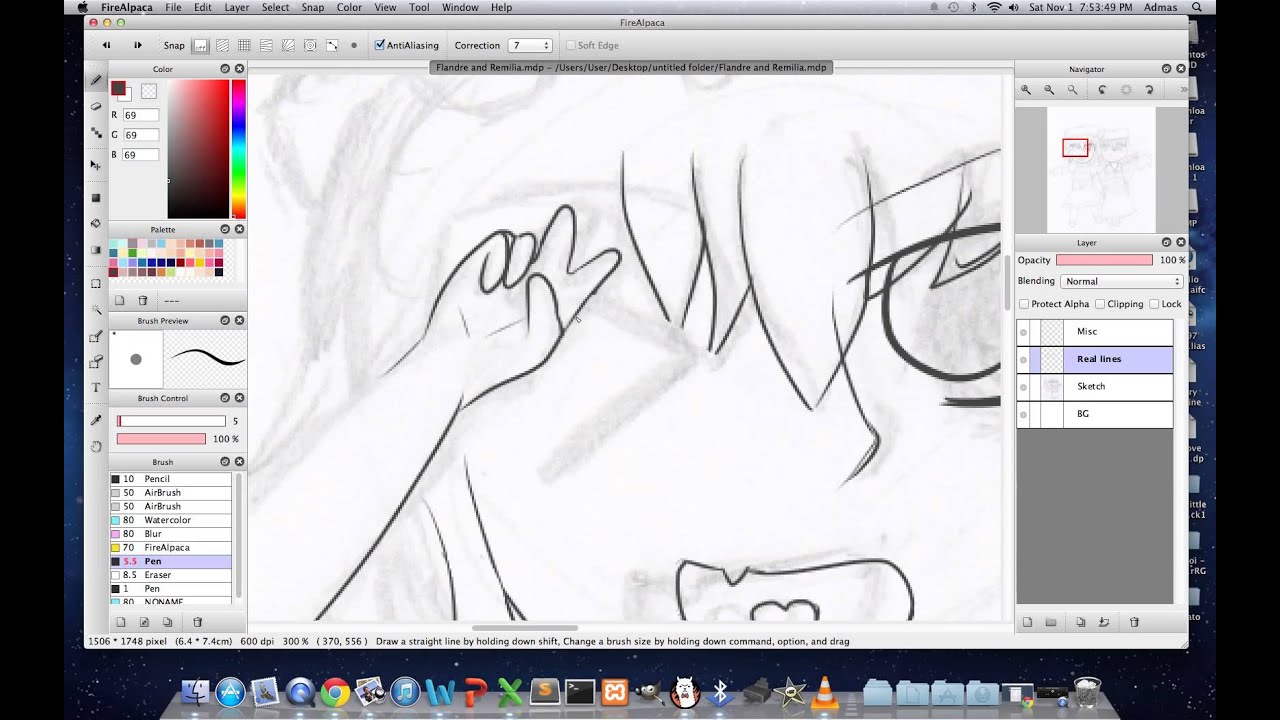Select the Select Eraser tool
The height and width of the screenshot is (720, 1280).
click(x=96, y=361)
